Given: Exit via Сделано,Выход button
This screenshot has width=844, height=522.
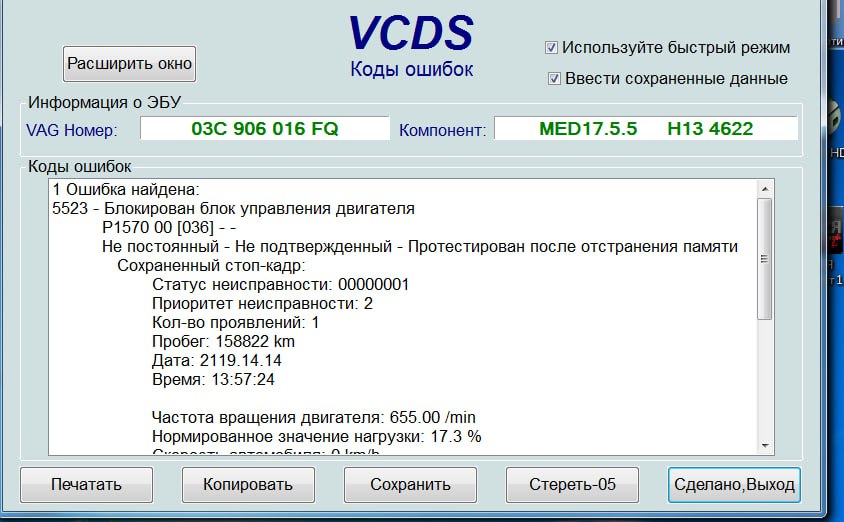Looking at the screenshot, I should pyautogui.click(x=734, y=484).
